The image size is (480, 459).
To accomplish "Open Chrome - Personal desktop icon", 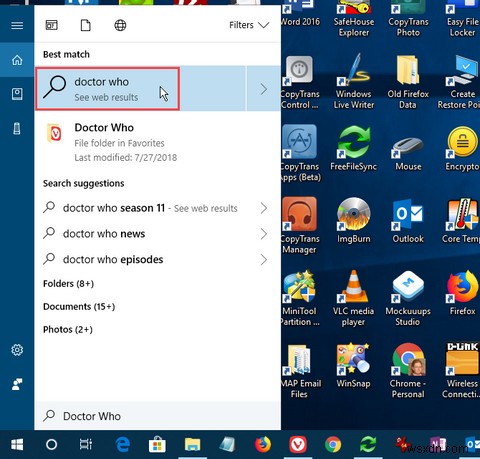I will tap(408, 371).
